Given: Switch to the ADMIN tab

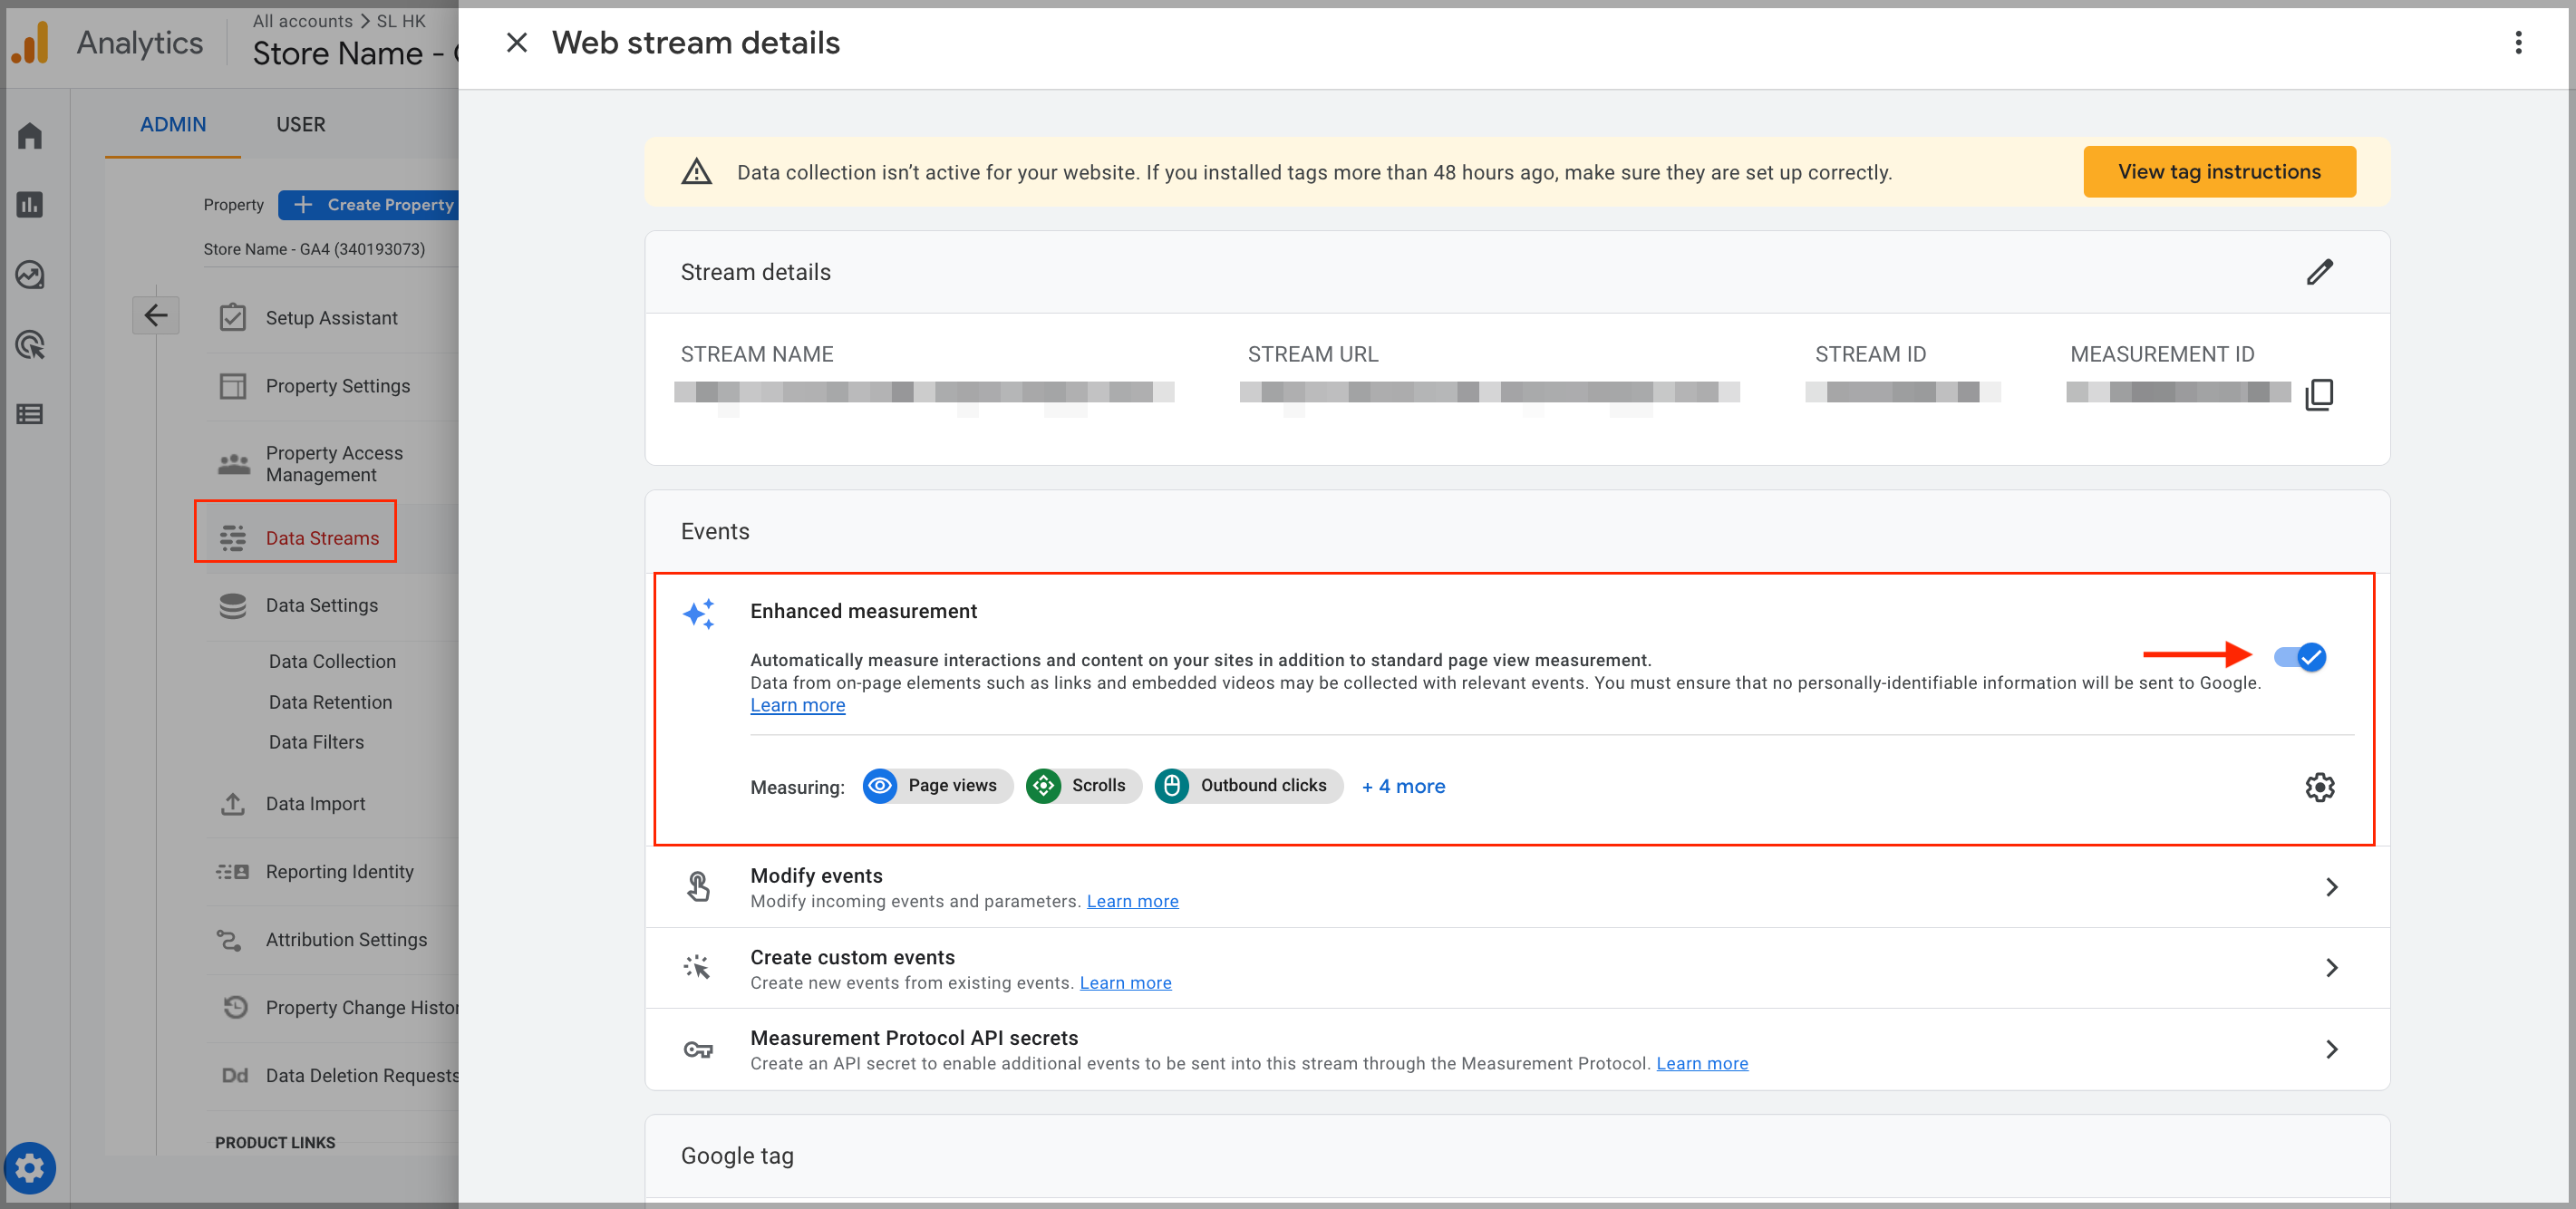Looking at the screenshot, I should coord(172,124).
